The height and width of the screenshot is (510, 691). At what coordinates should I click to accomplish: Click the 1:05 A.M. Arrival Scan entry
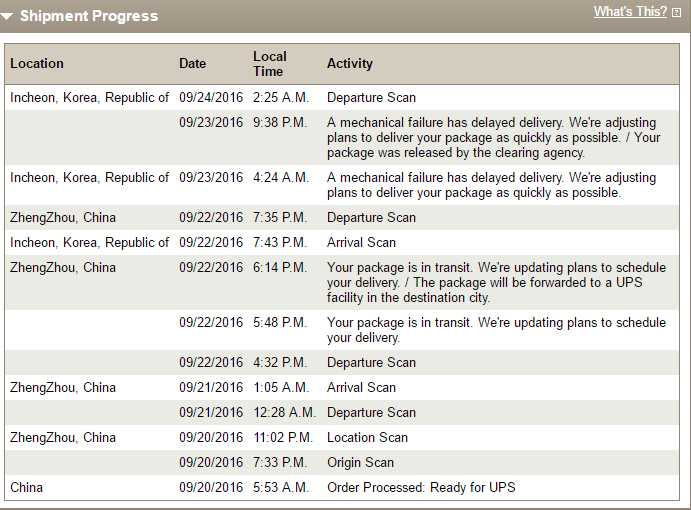point(361,387)
